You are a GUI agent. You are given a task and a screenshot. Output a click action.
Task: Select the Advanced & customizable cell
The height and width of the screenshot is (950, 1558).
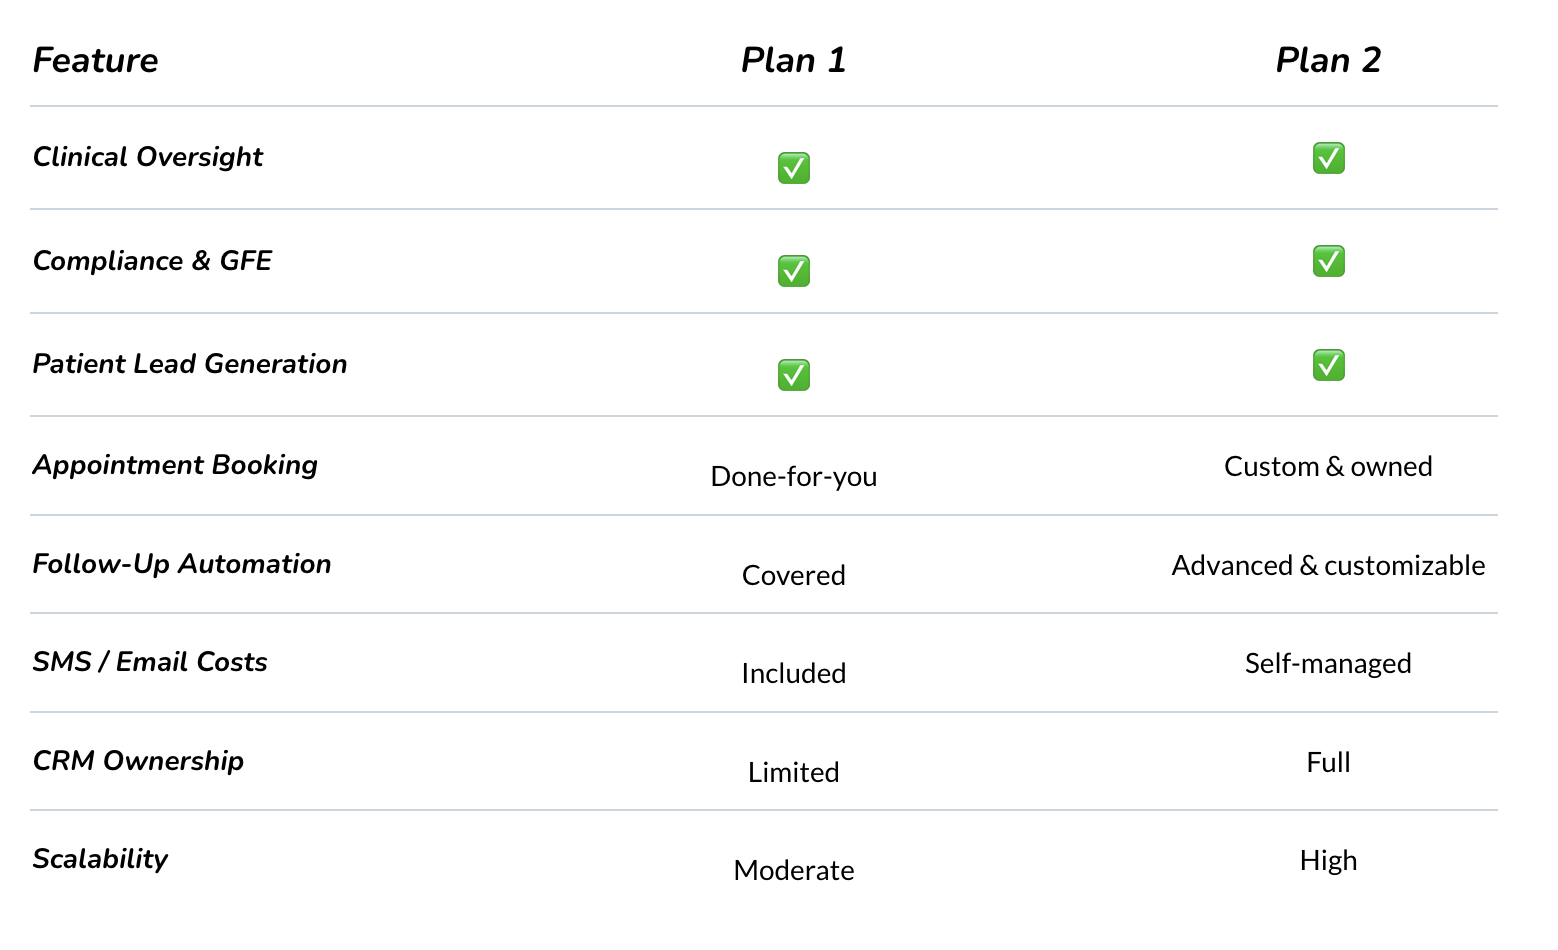point(1328,566)
